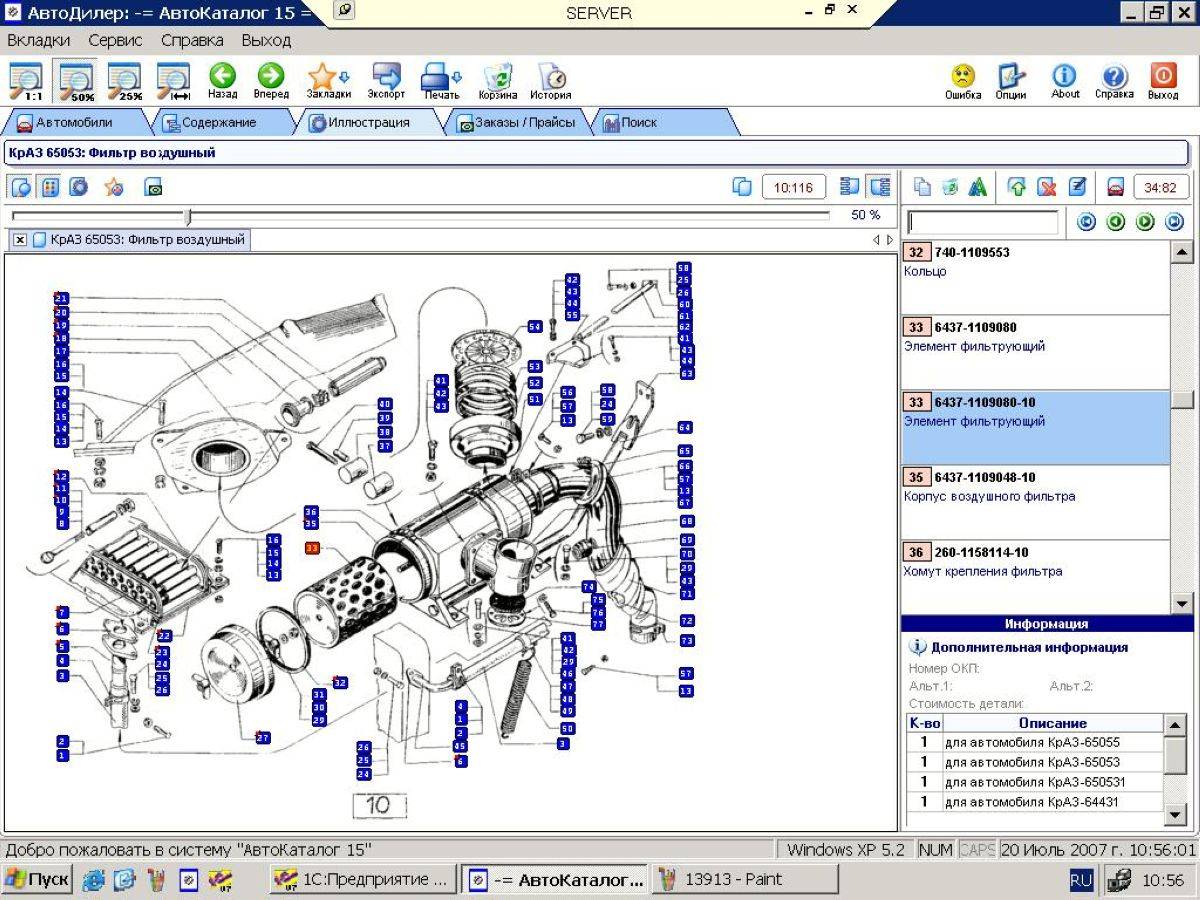
Task: Select part 36 Хомут крепления фильтра
Action: pyautogui.click(x=1035, y=577)
